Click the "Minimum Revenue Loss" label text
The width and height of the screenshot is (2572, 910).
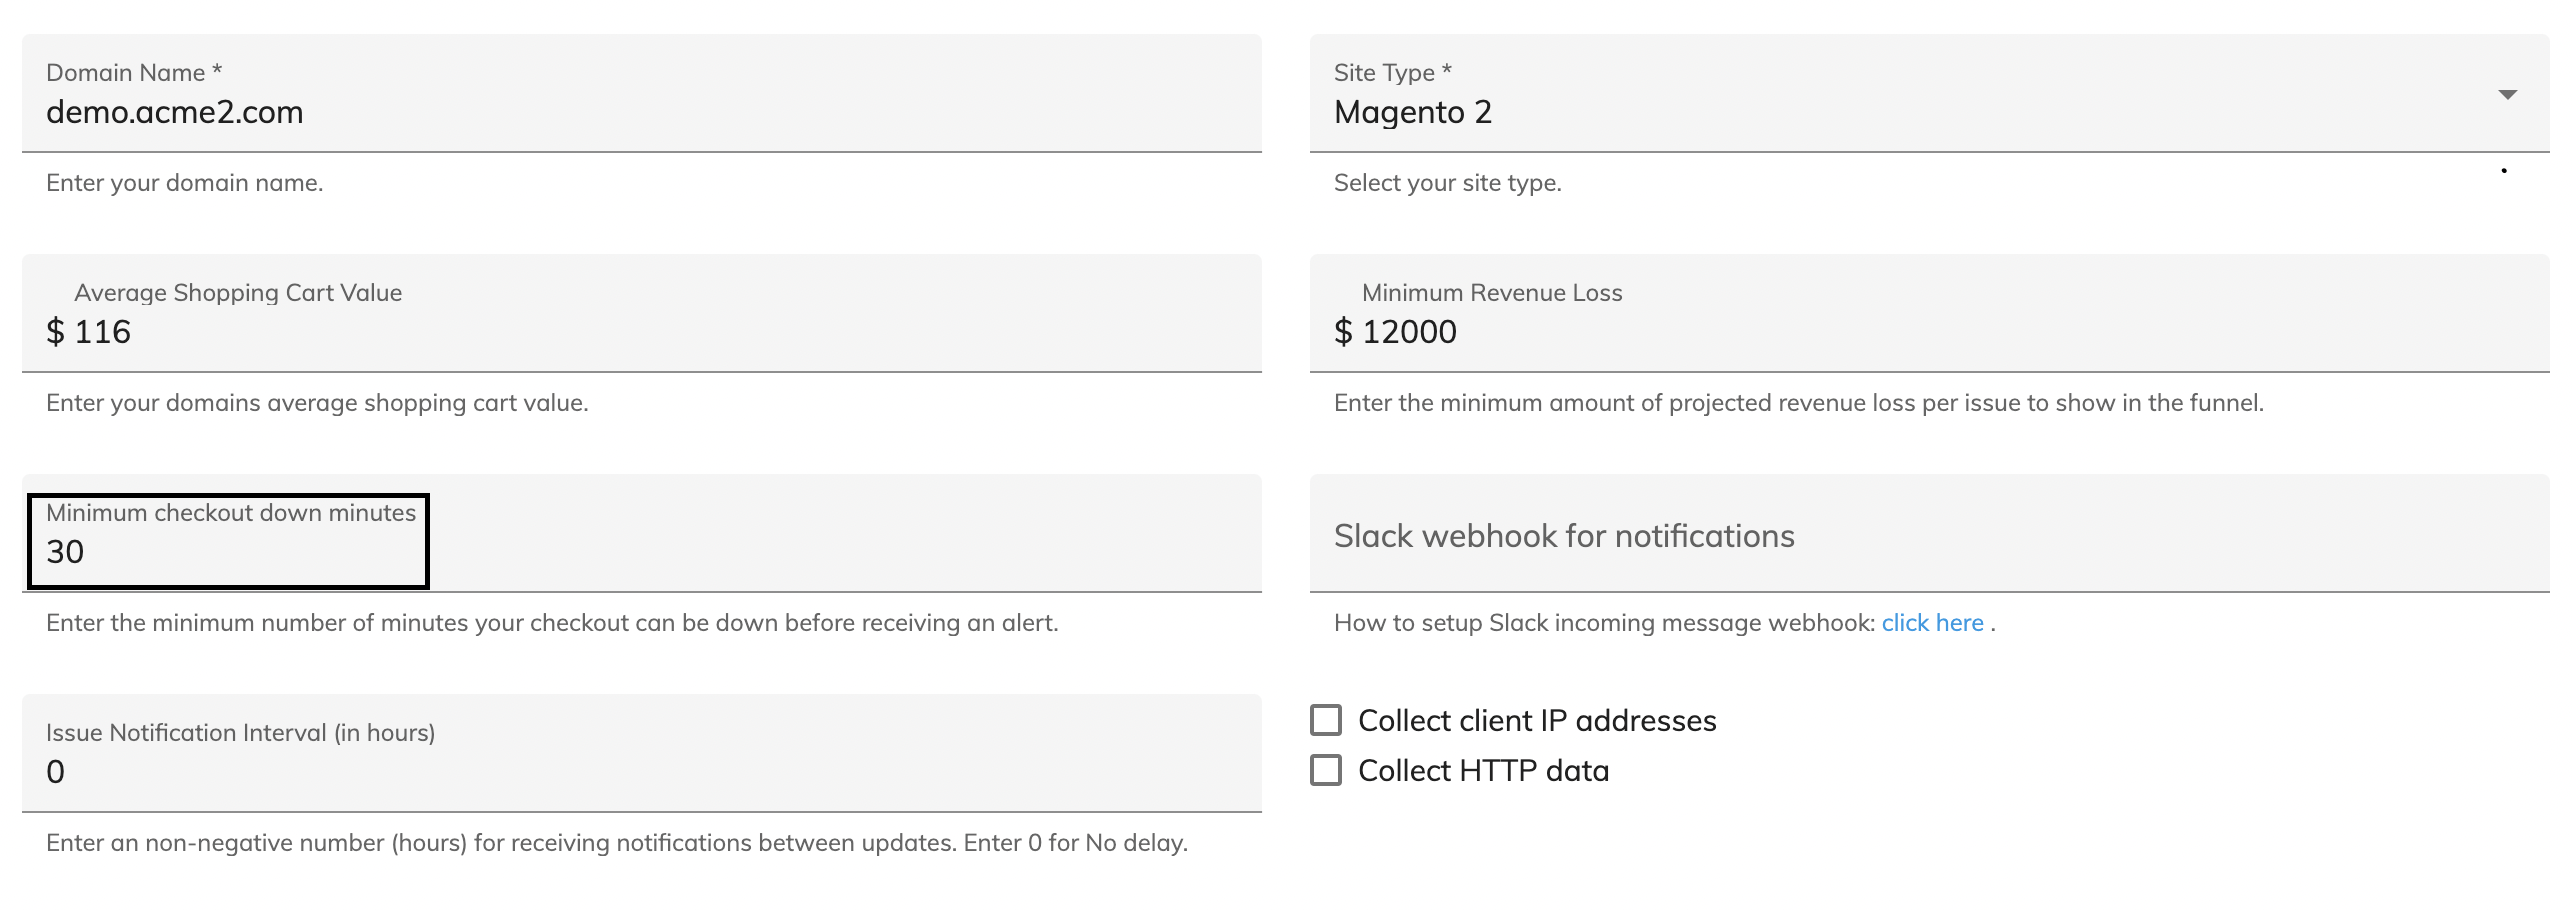(x=1491, y=293)
